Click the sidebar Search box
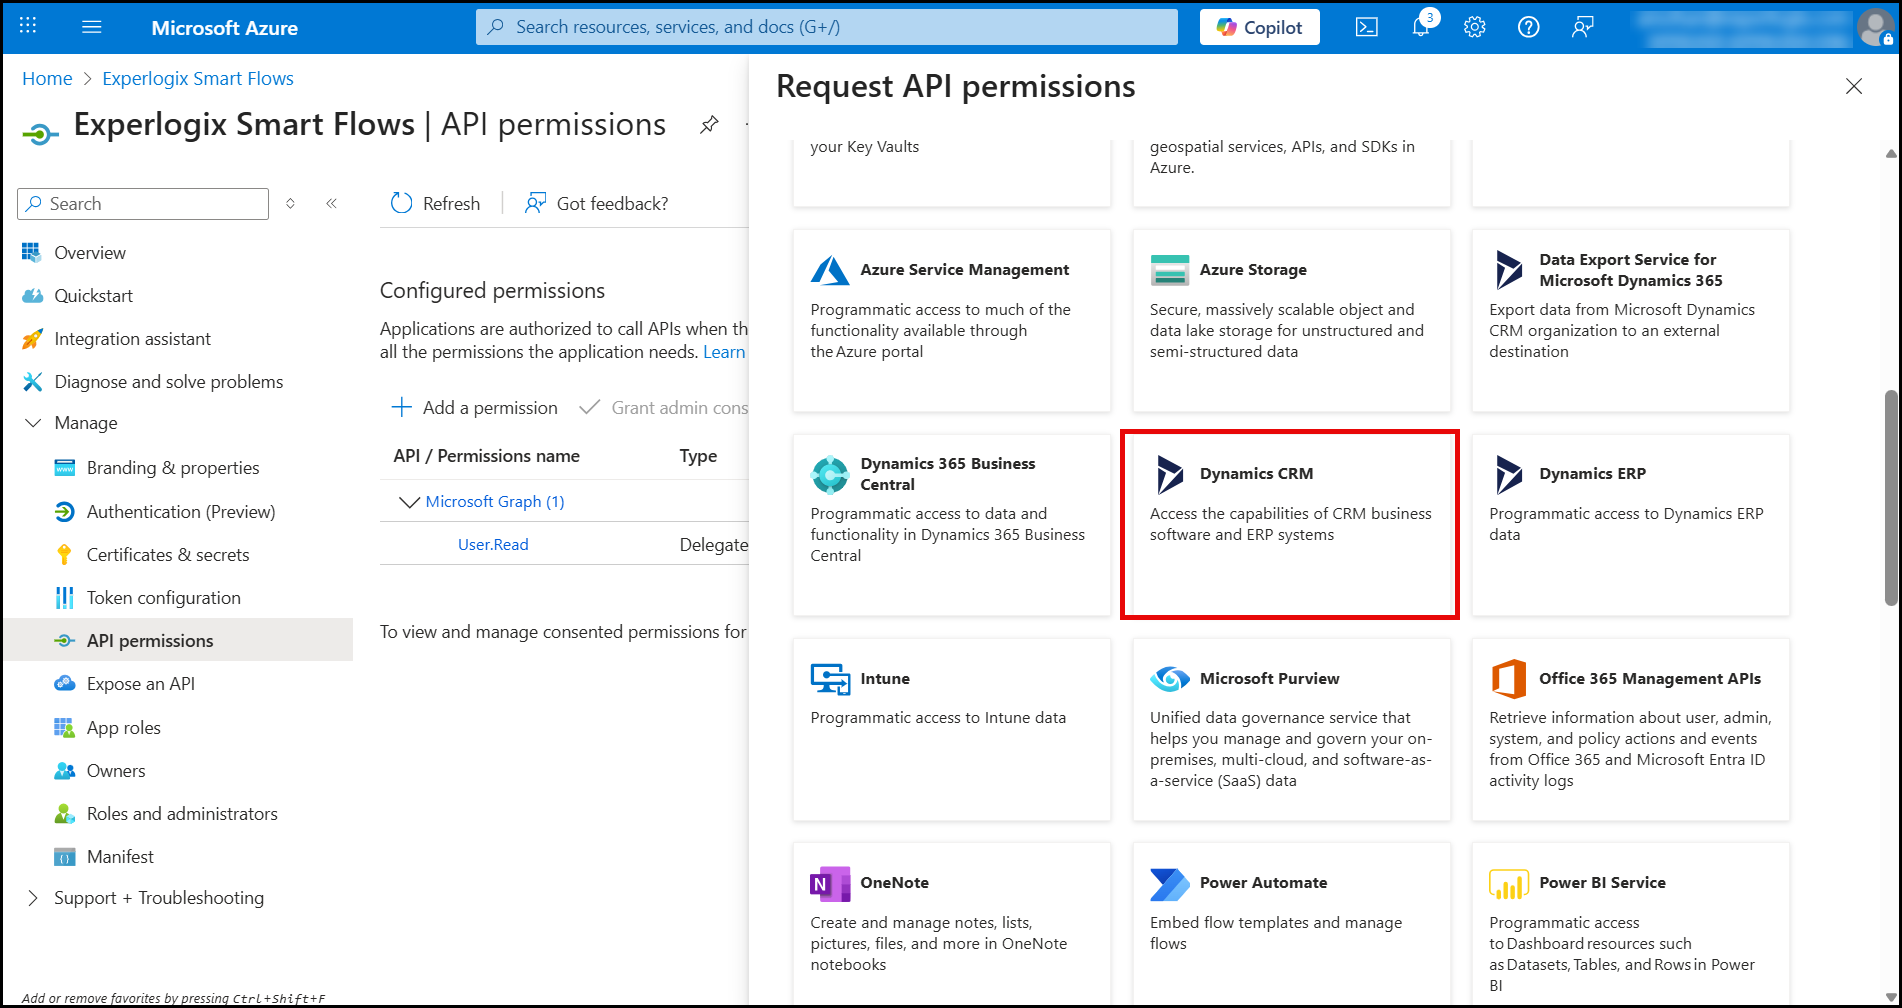 [143, 204]
